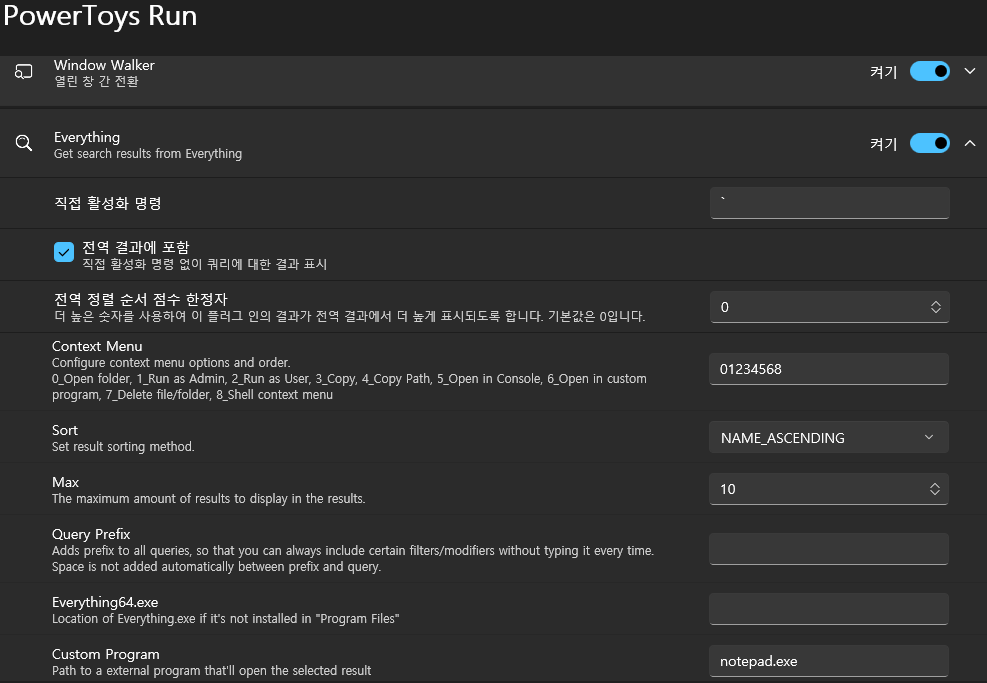Click the Window Walker title text
Image resolution: width=987 pixels, height=683 pixels.
pyautogui.click(x=104, y=65)
